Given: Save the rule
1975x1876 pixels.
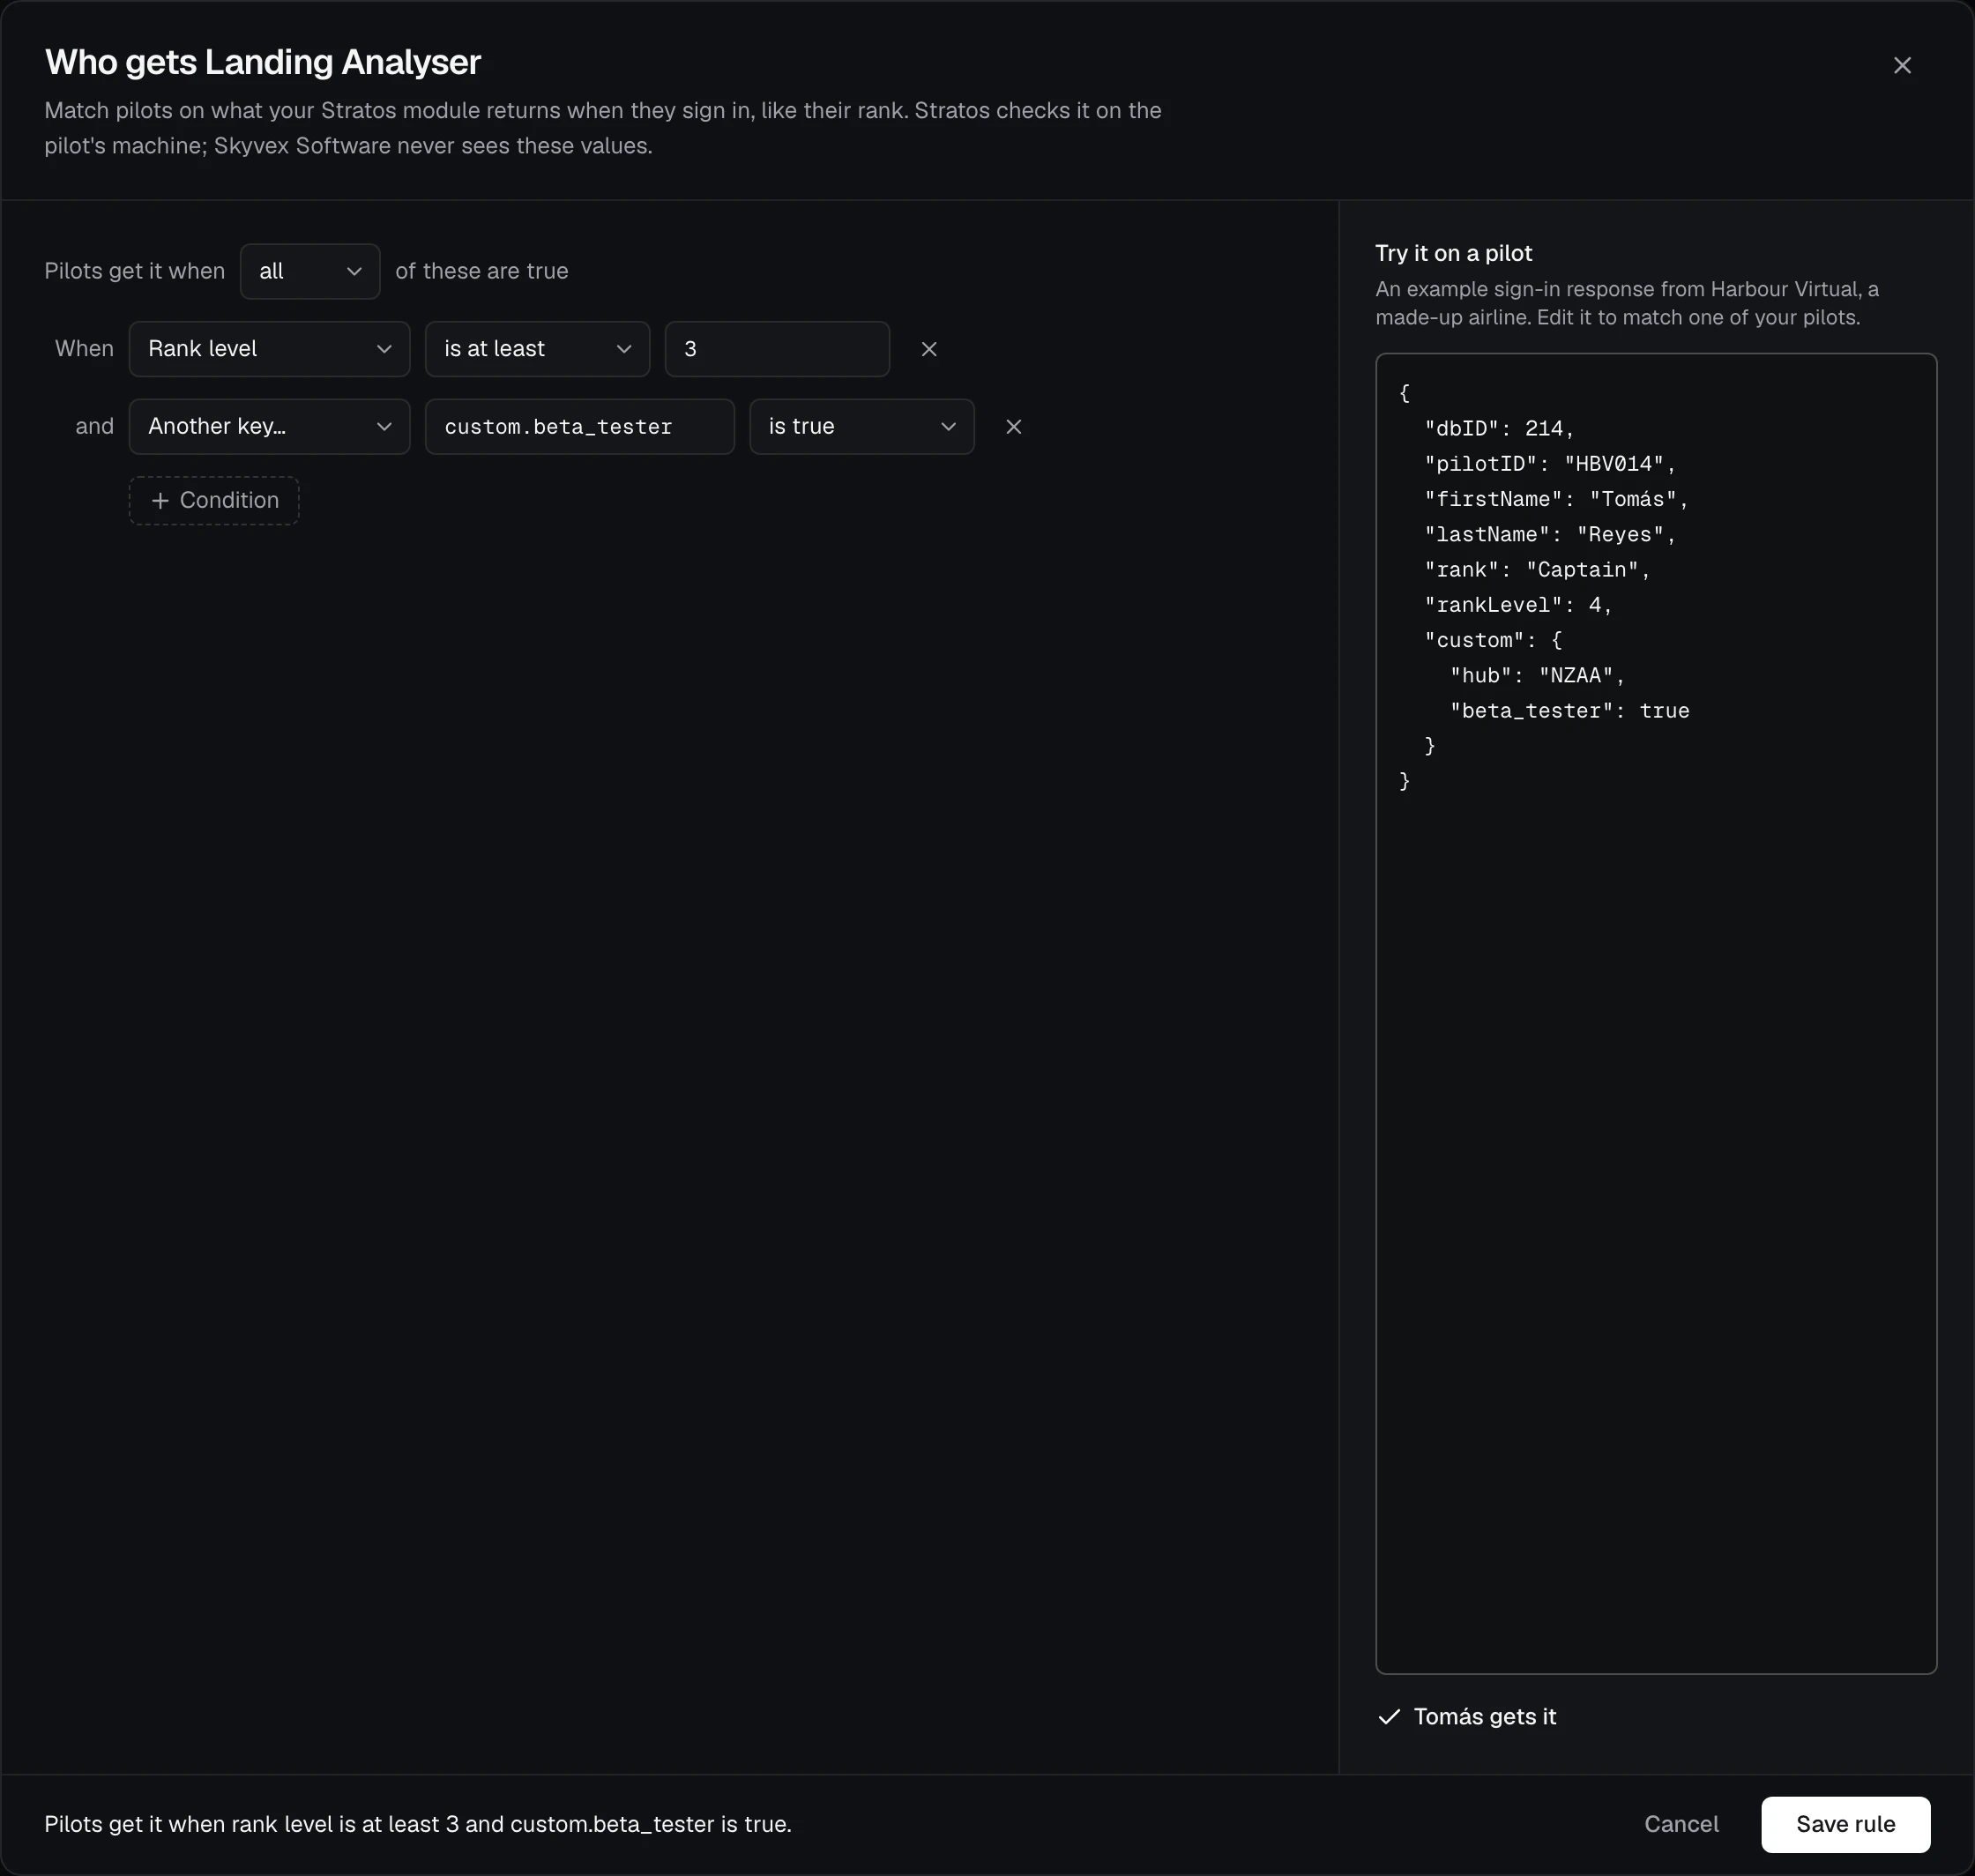Looking at the screenshot, I should coord(1845,1824).
